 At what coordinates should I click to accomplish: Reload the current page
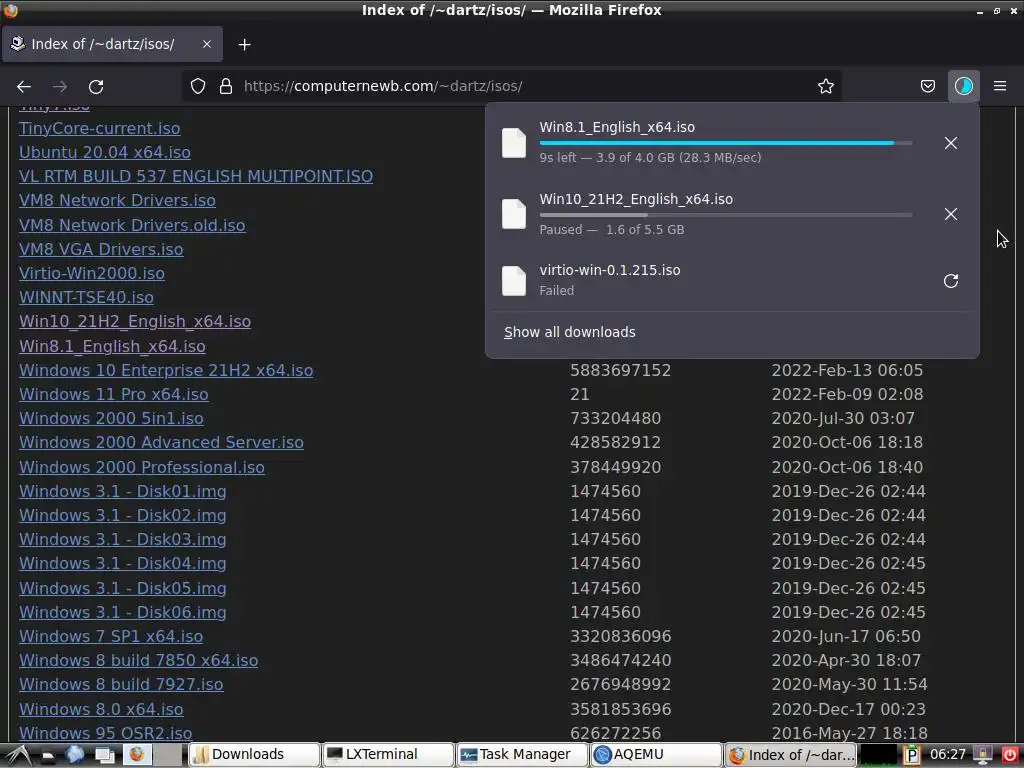[96, 86]
